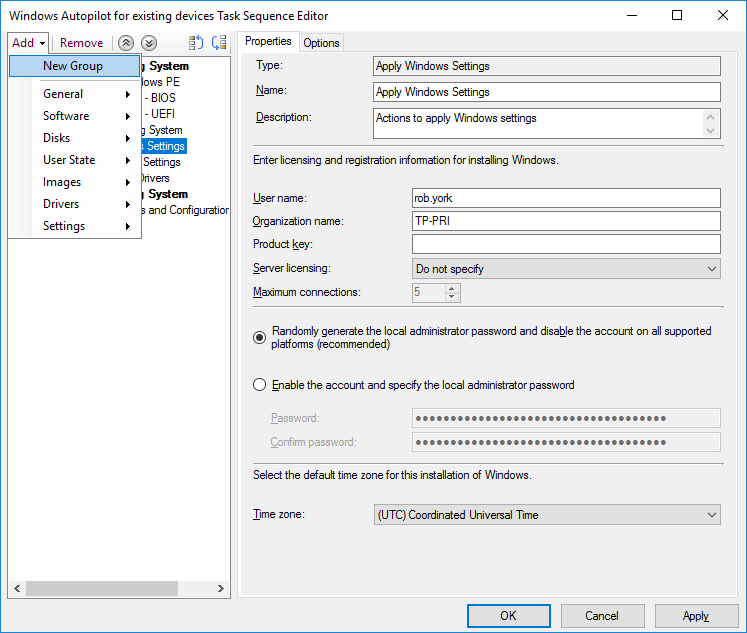Select the '- BIOS' tree step
The width and height of the screenshot is (747, 633).
pyautogui.click(x=160, y=98)
